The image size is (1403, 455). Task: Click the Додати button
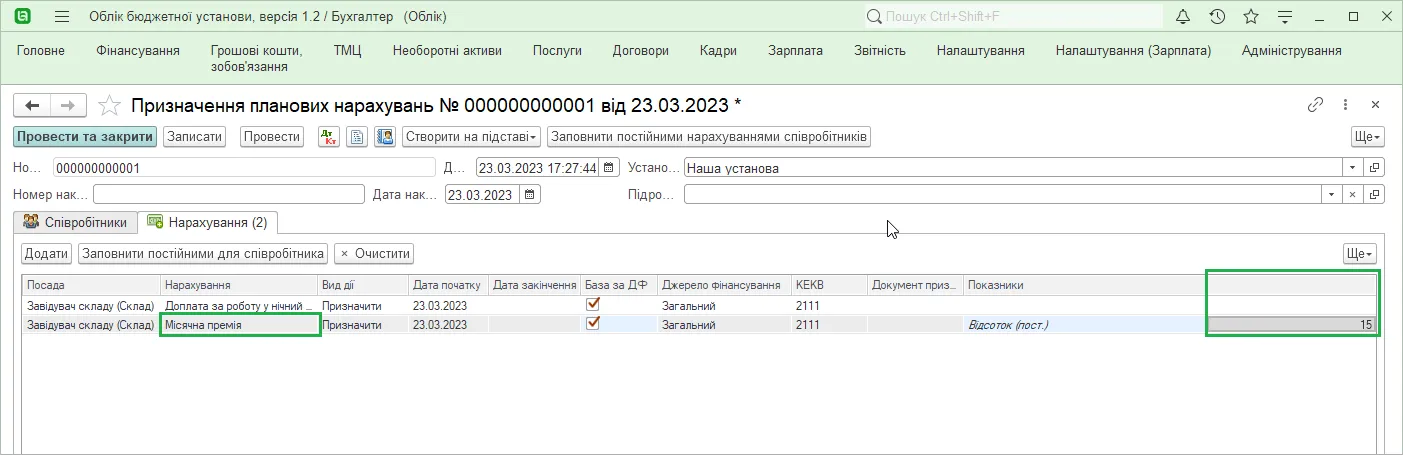47,254
